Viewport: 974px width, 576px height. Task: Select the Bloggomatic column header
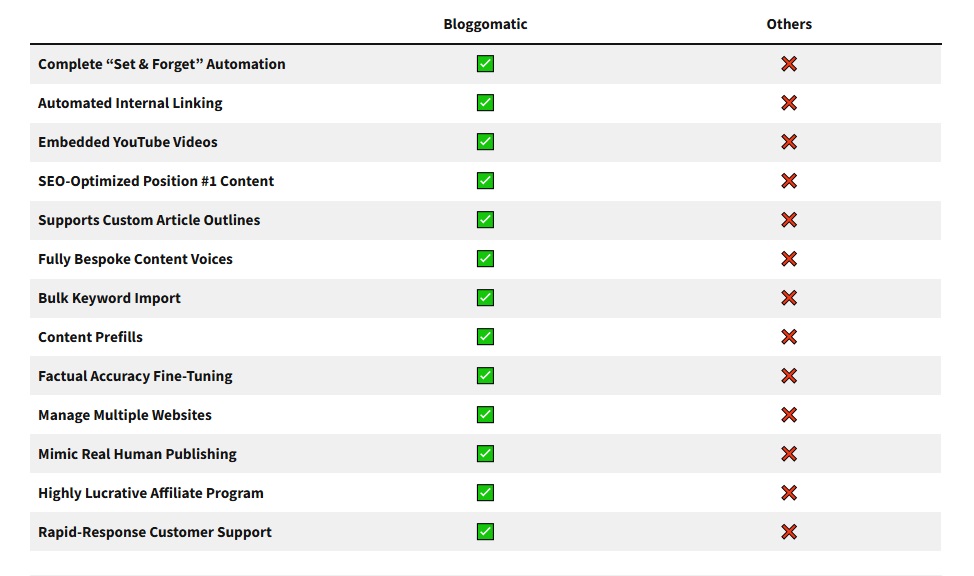tap(485, 24)
